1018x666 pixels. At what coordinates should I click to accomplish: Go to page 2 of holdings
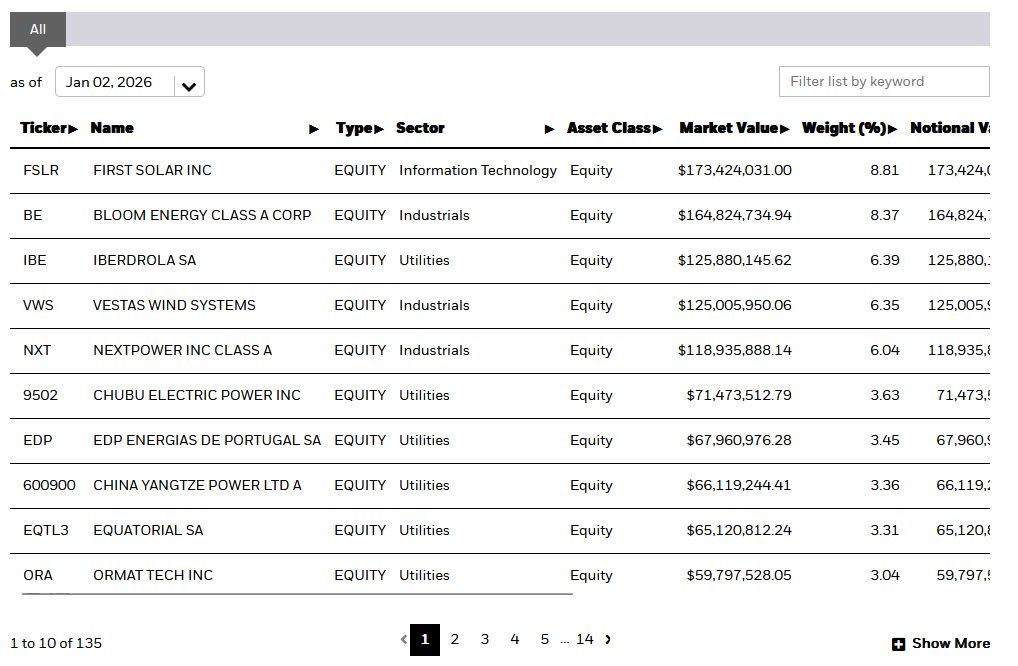455,639
